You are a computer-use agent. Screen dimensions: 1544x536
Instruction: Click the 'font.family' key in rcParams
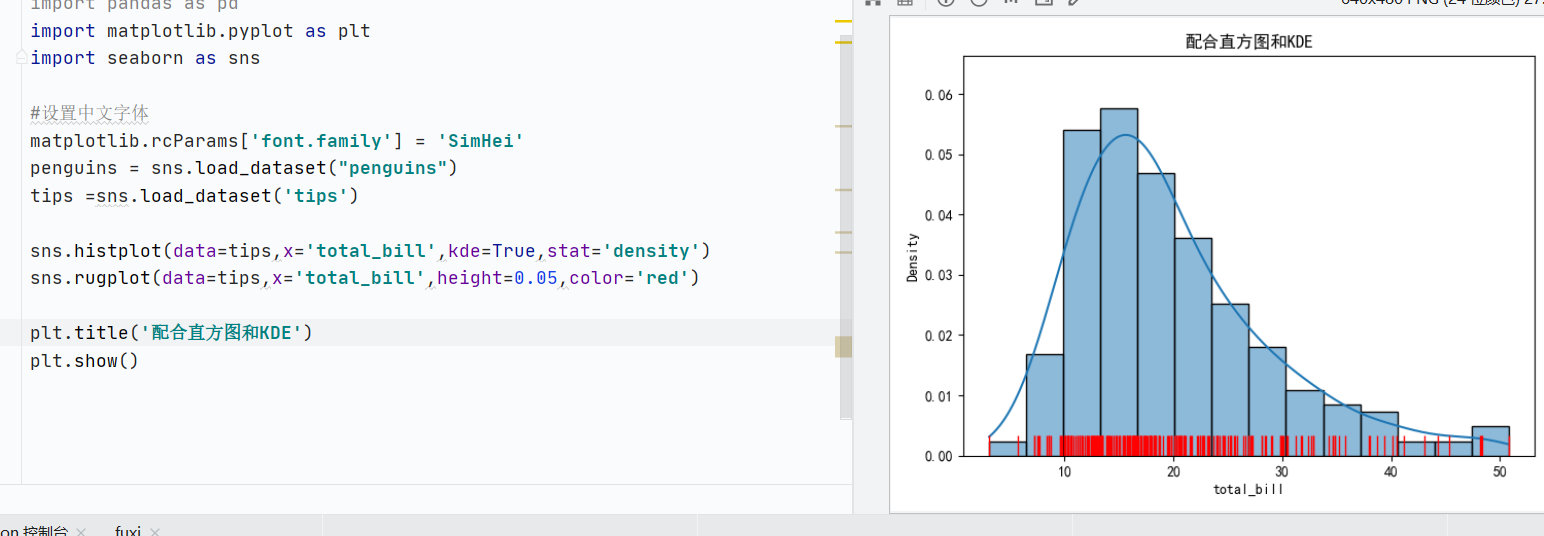coord(322,141)
